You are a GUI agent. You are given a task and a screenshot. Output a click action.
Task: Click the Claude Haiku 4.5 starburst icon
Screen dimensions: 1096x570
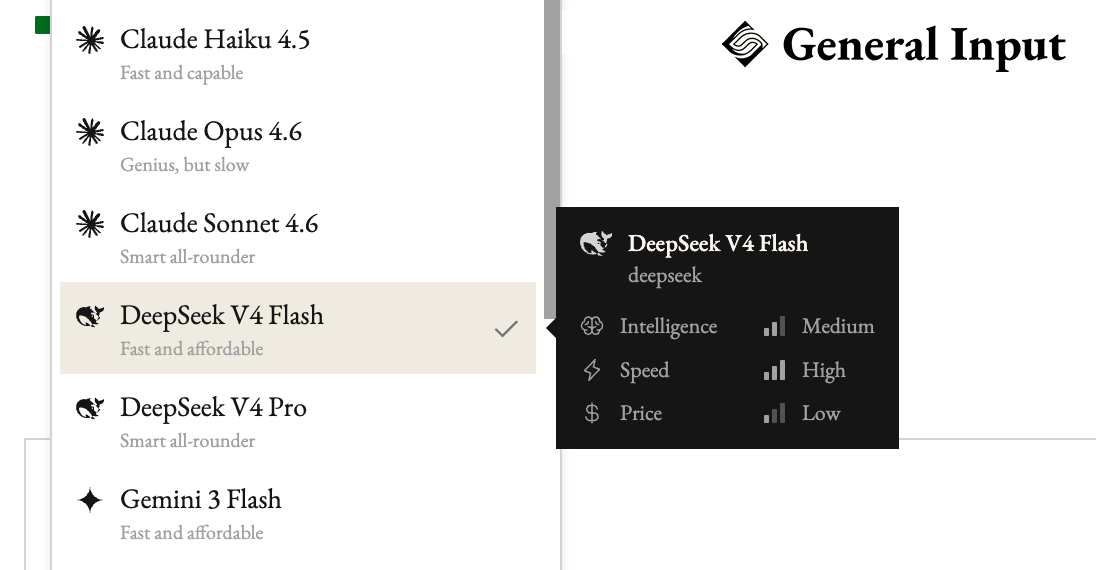click(91, 40)
